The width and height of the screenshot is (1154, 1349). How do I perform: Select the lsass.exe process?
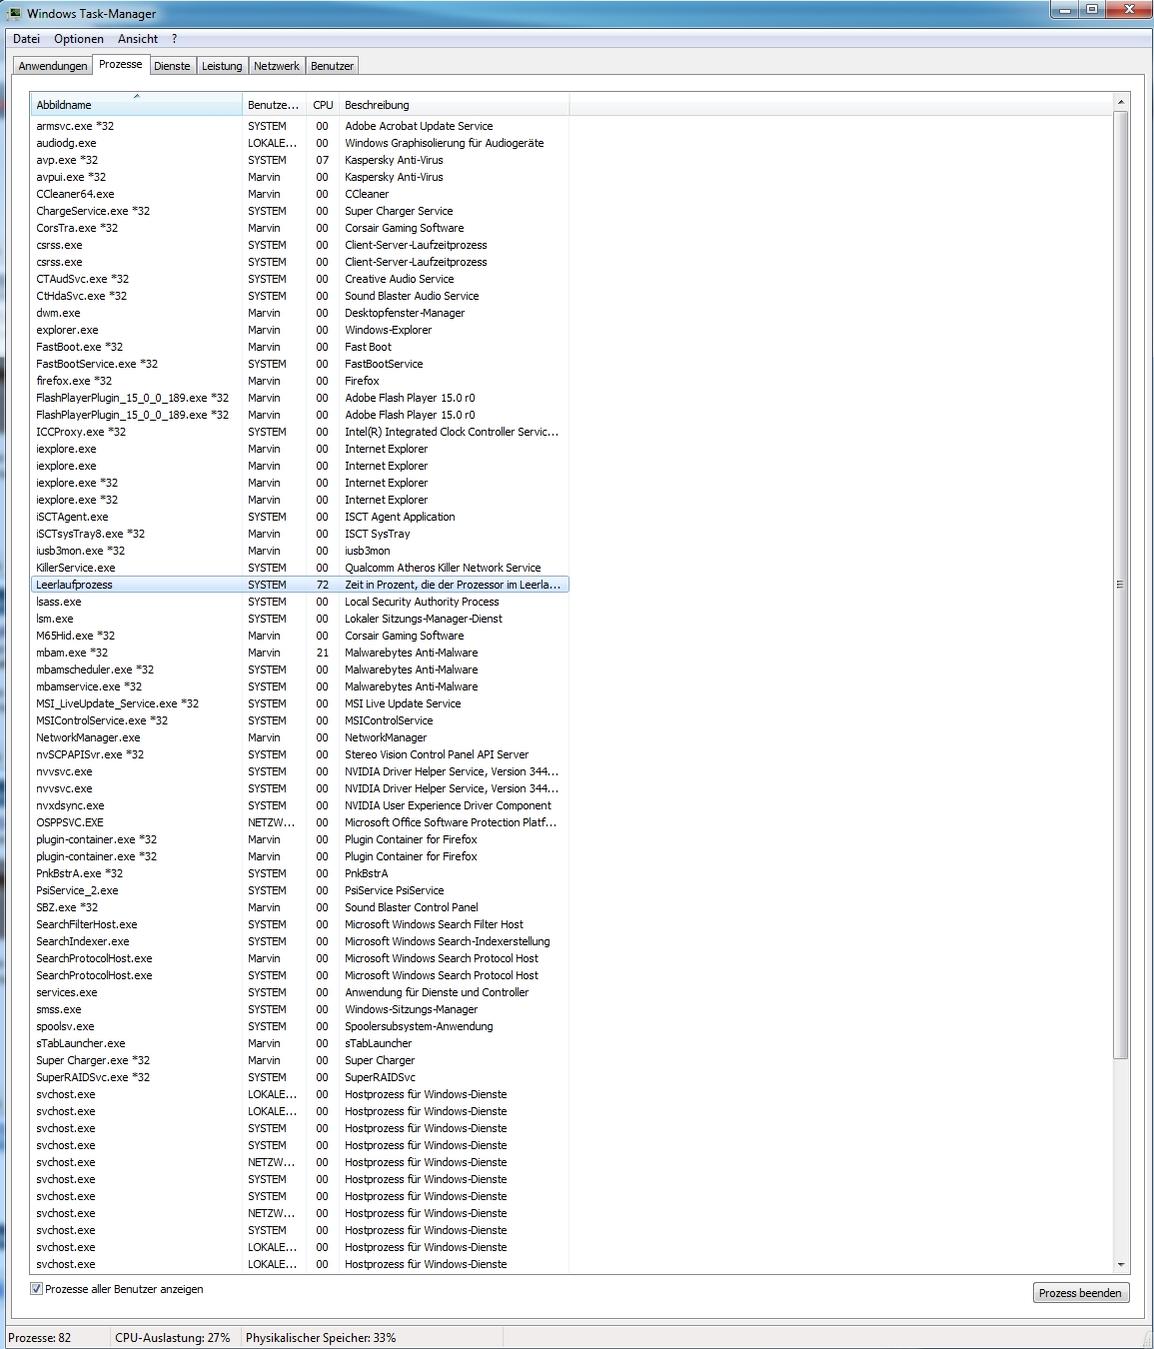[x=300, y=602]
